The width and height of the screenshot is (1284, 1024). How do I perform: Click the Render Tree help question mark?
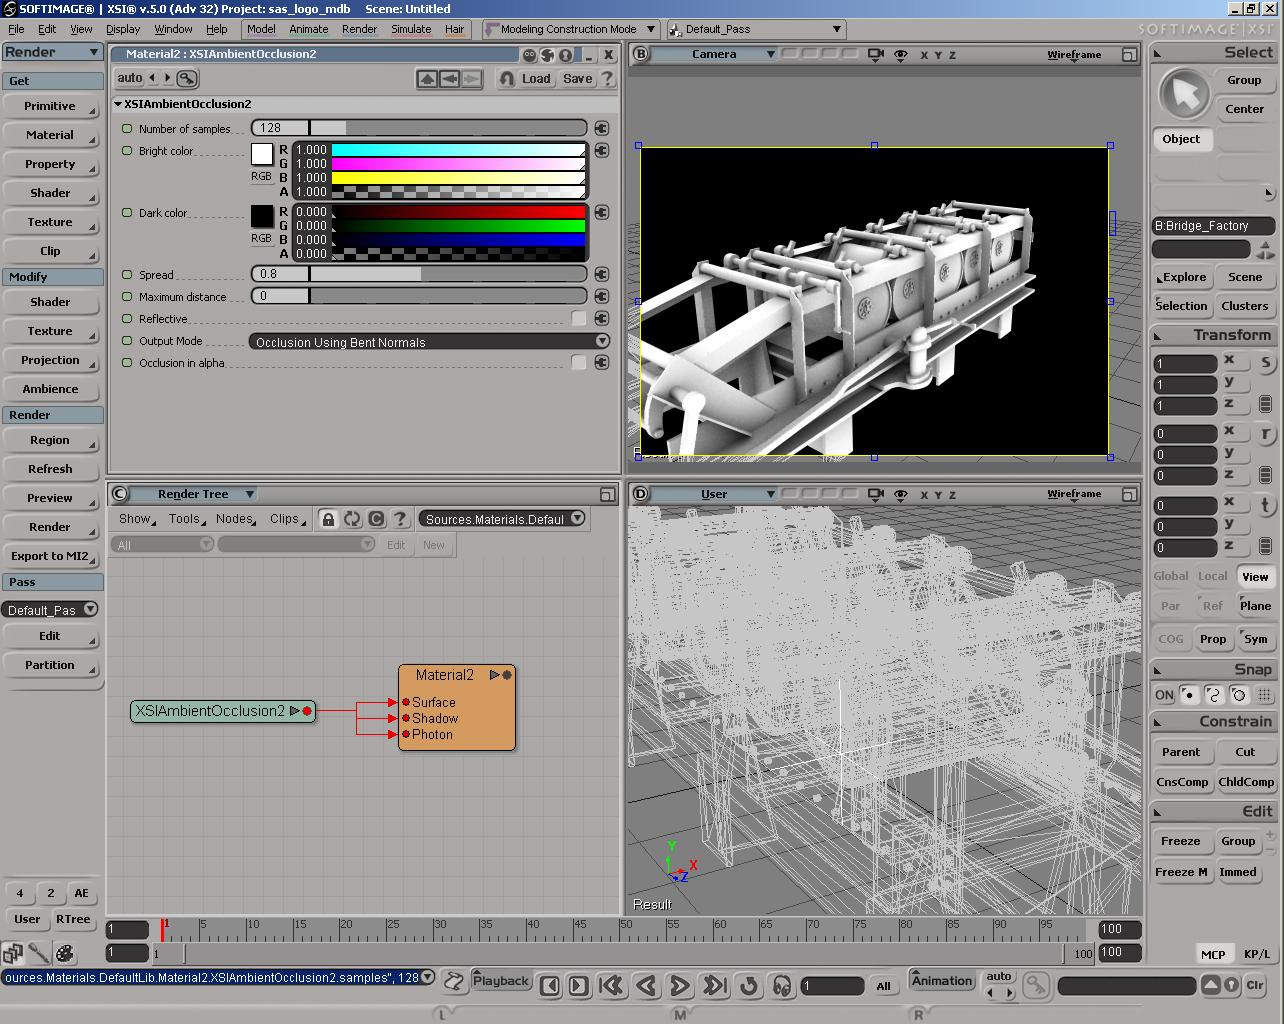coord(400,519)
